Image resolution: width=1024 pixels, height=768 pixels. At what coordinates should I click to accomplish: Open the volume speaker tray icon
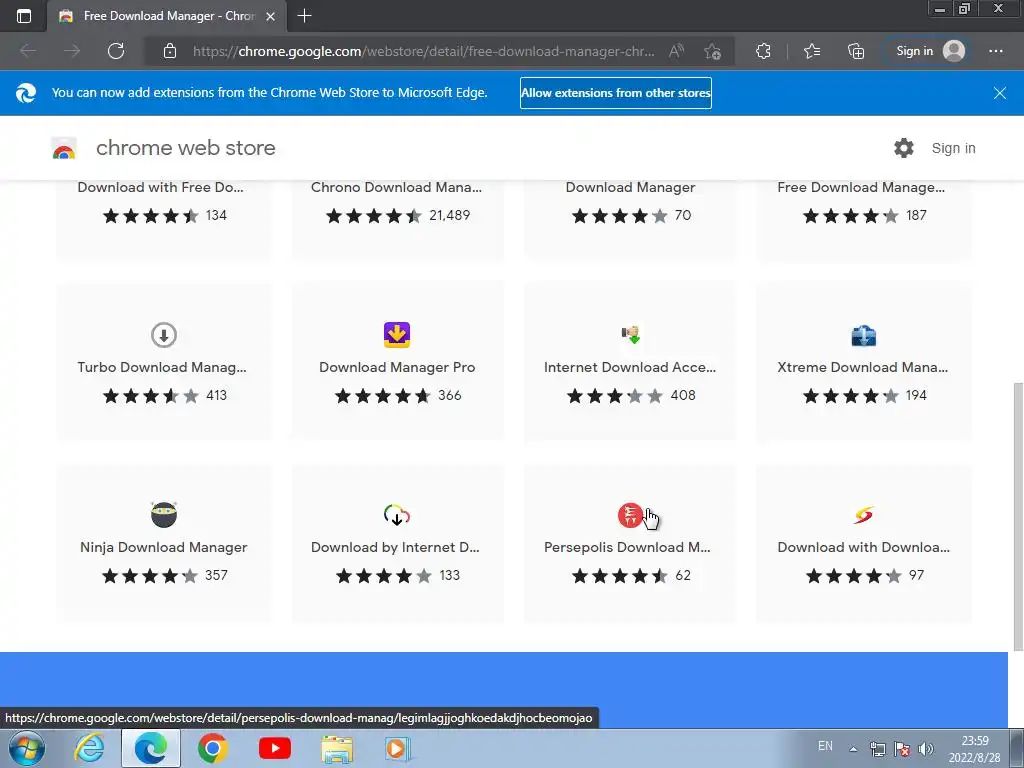point(925,749)
